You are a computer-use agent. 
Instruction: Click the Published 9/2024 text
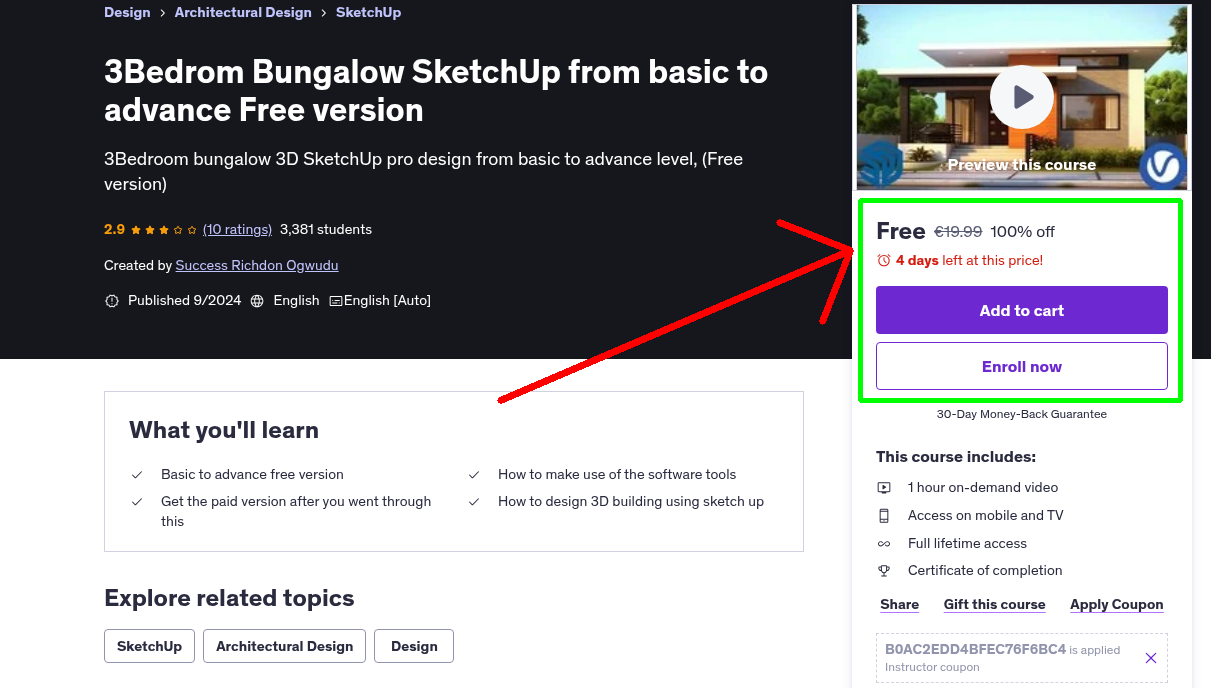click(x=185, y=301)
